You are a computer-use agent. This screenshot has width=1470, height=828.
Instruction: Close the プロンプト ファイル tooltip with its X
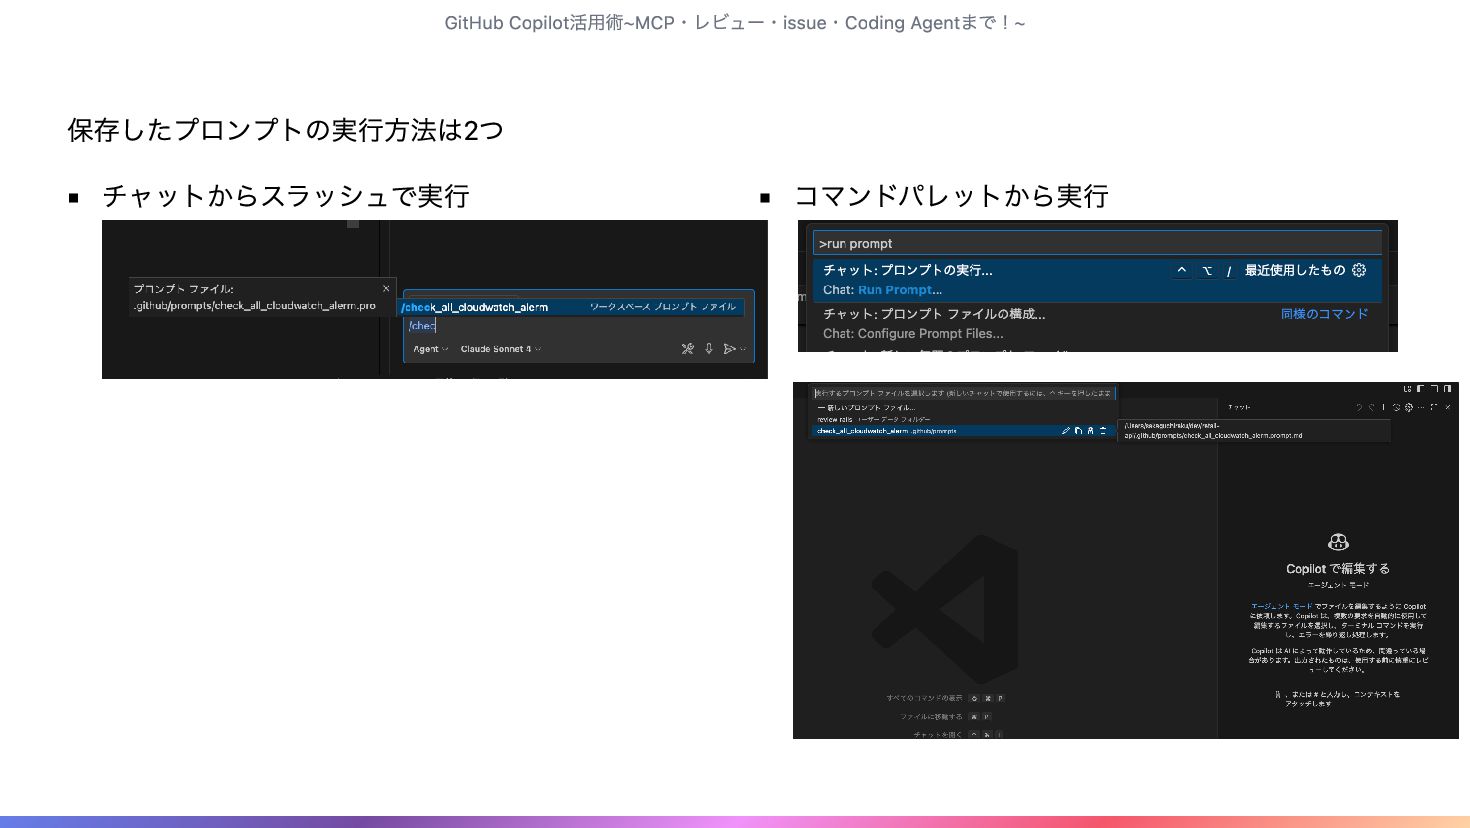point(386,289)
